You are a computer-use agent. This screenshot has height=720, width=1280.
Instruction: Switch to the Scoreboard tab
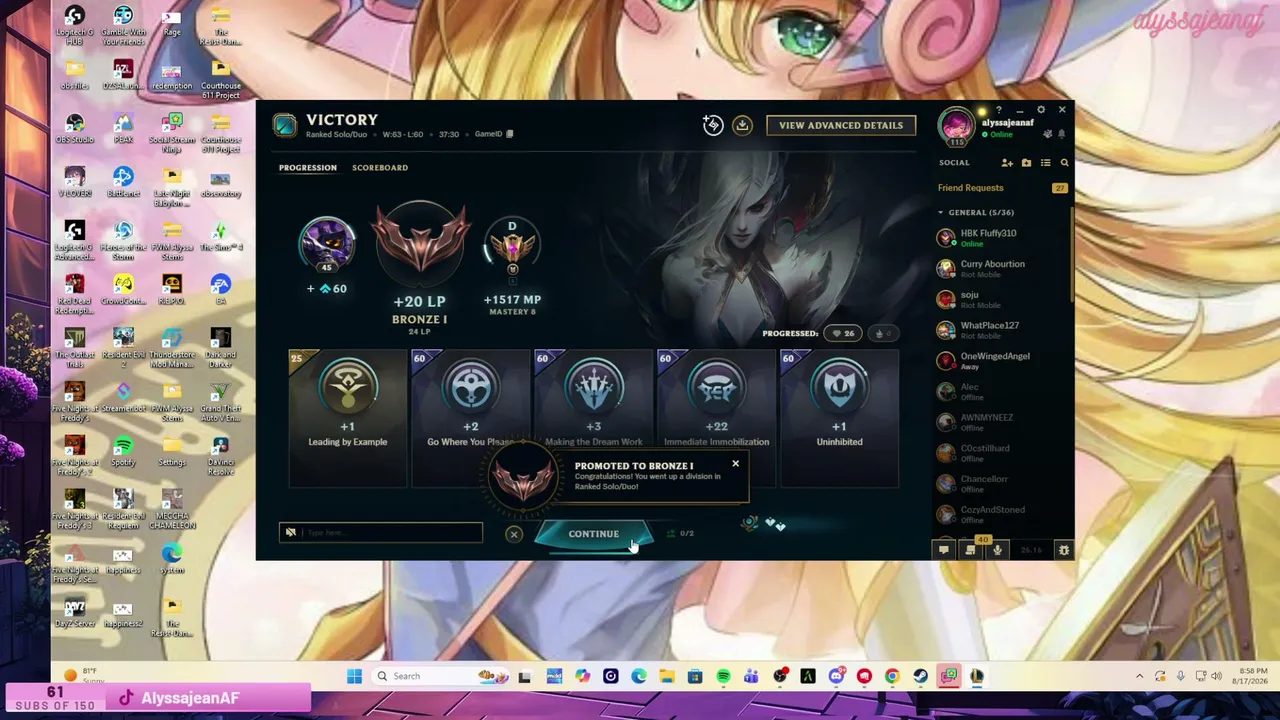tap(380, 167)
